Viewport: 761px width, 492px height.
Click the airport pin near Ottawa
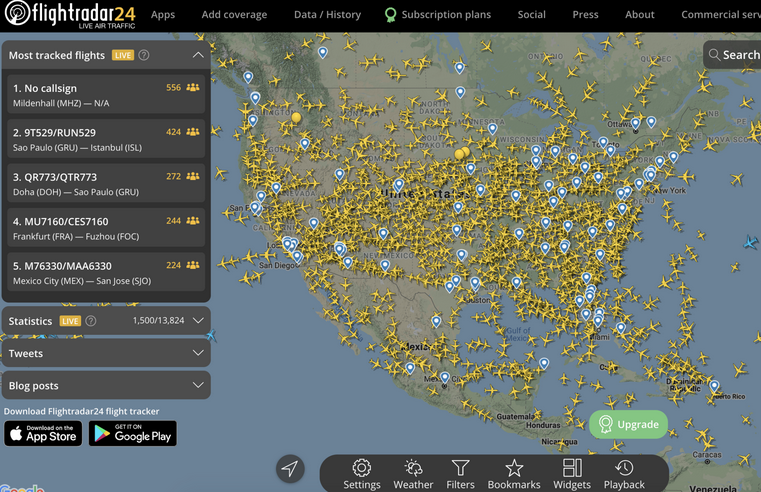tap(635, 123)
